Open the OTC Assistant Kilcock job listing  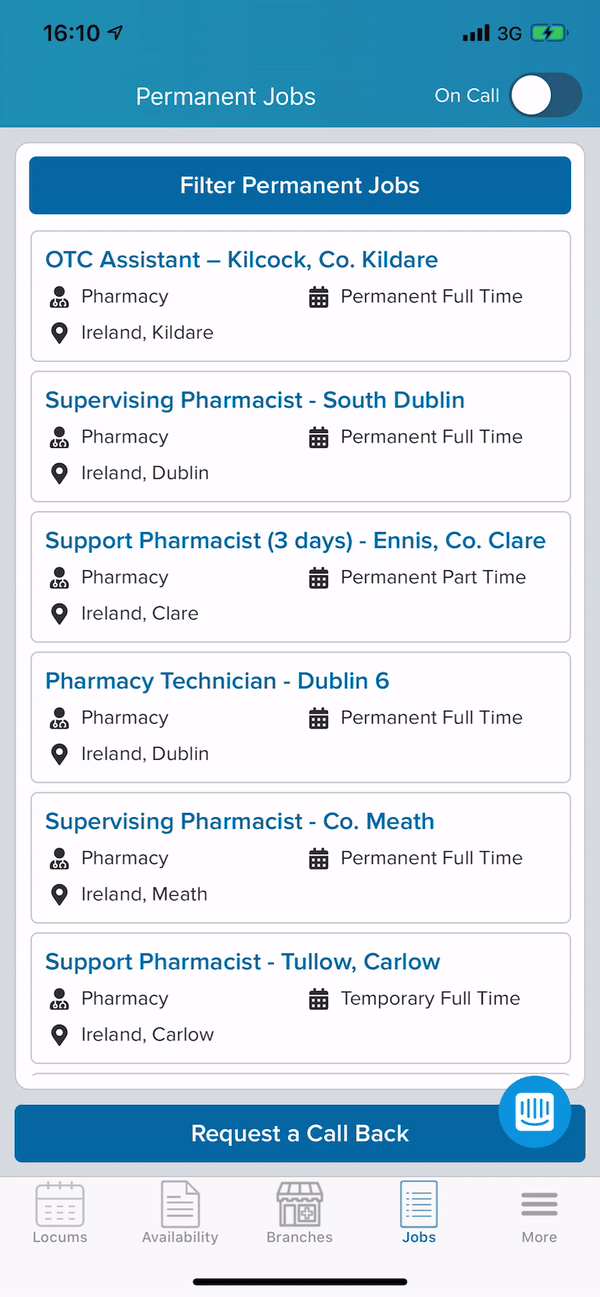coord(301,296)
